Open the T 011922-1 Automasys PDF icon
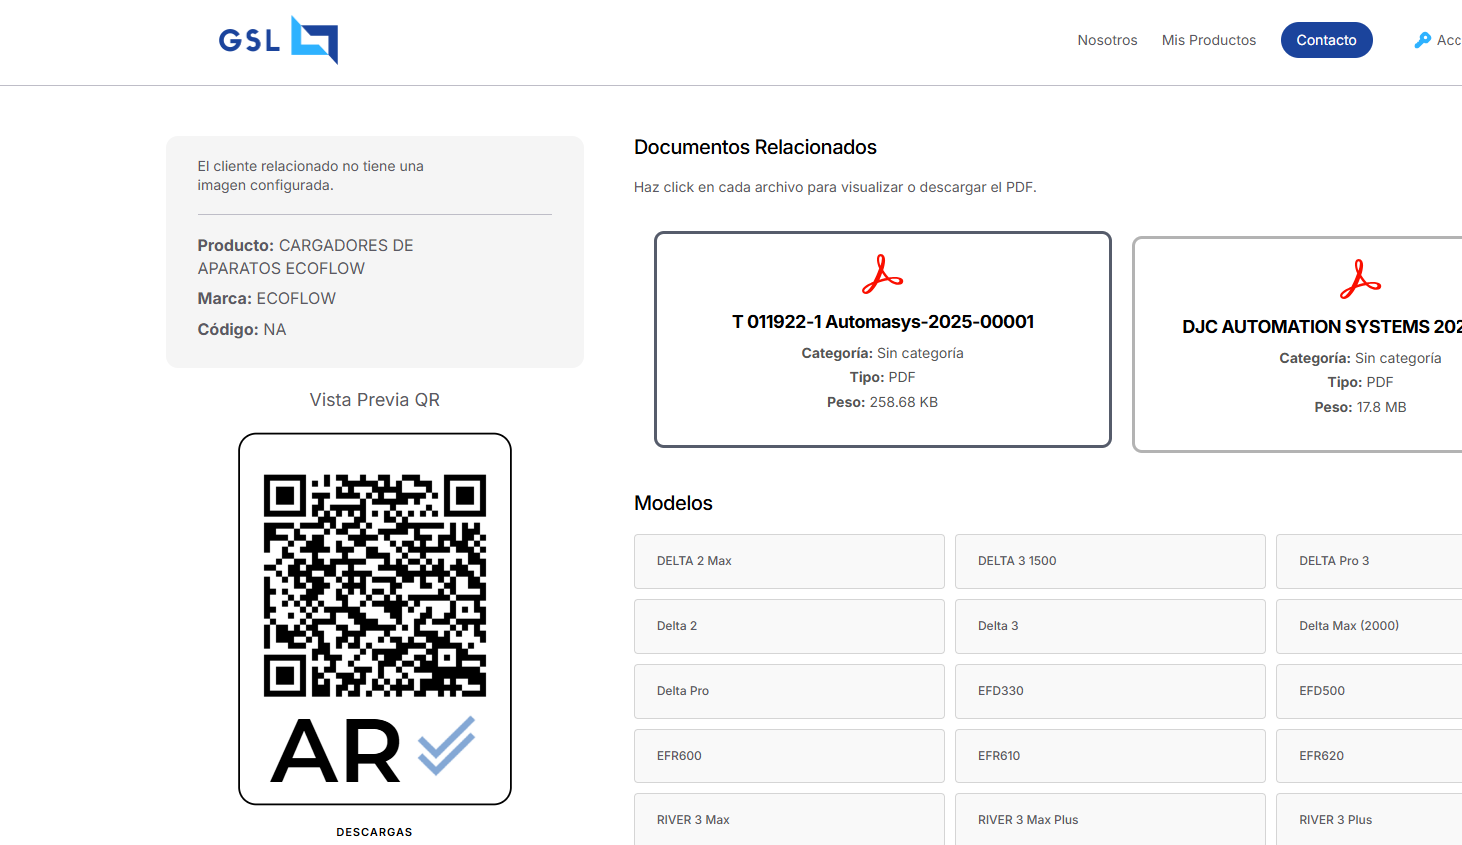Image resolution: width=1462 pixels, height=845 pixels. tap(882, 274)
